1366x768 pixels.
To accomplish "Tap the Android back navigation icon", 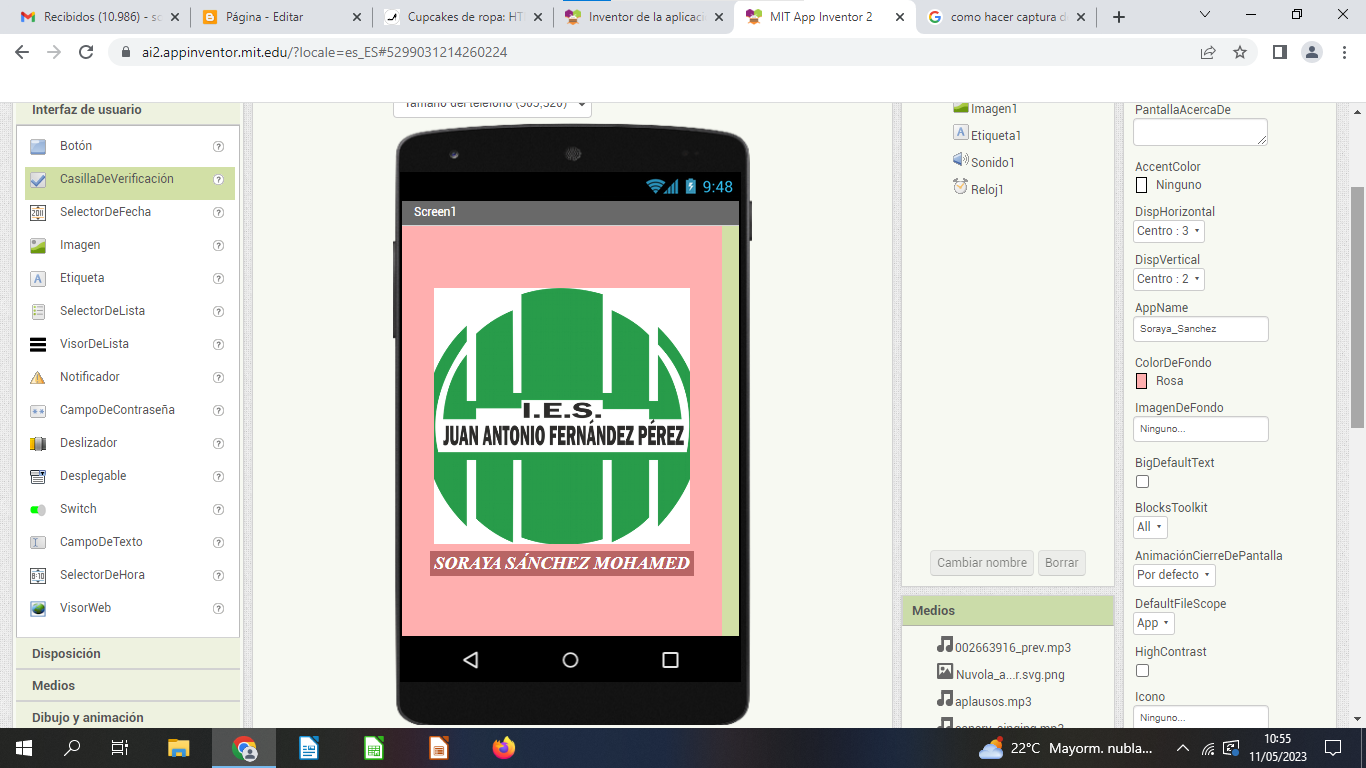I will click(470, 660).
